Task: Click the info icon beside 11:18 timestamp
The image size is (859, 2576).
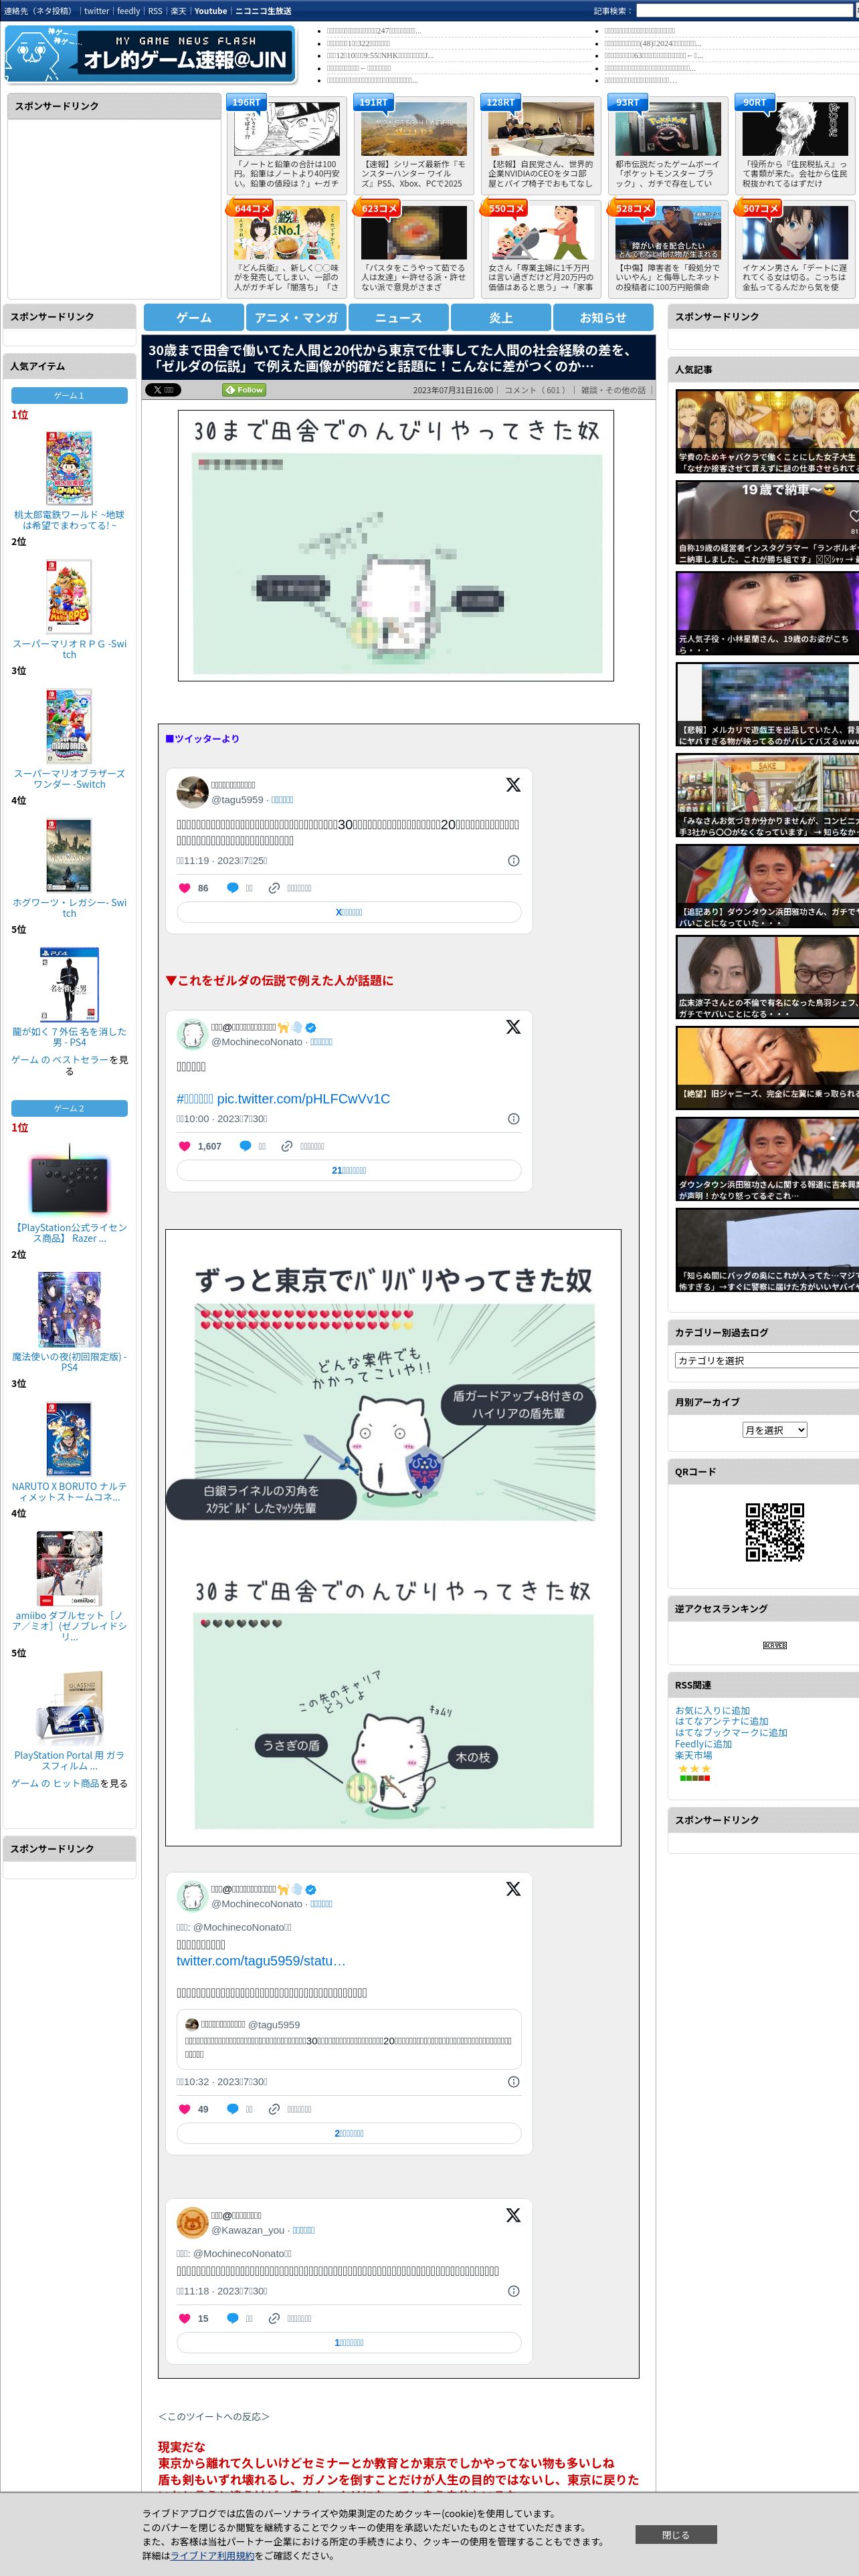Action: (x=513, y=2291)
